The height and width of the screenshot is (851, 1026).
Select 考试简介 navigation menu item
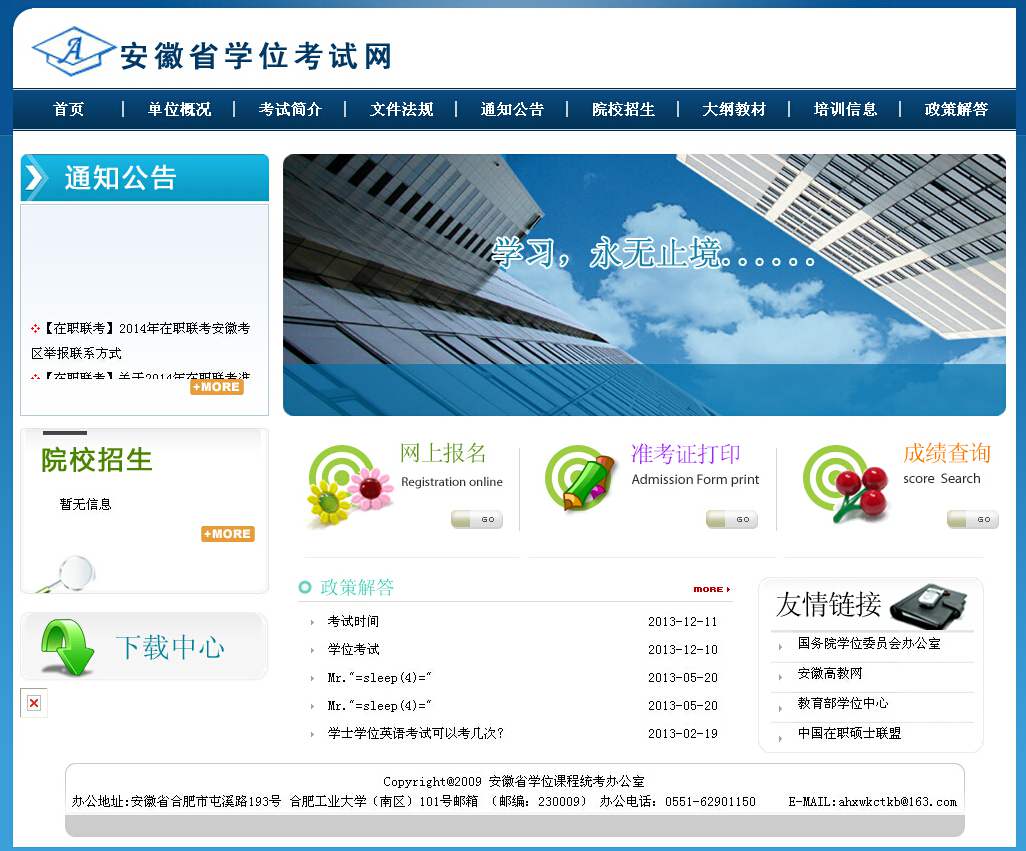point(290,109)
